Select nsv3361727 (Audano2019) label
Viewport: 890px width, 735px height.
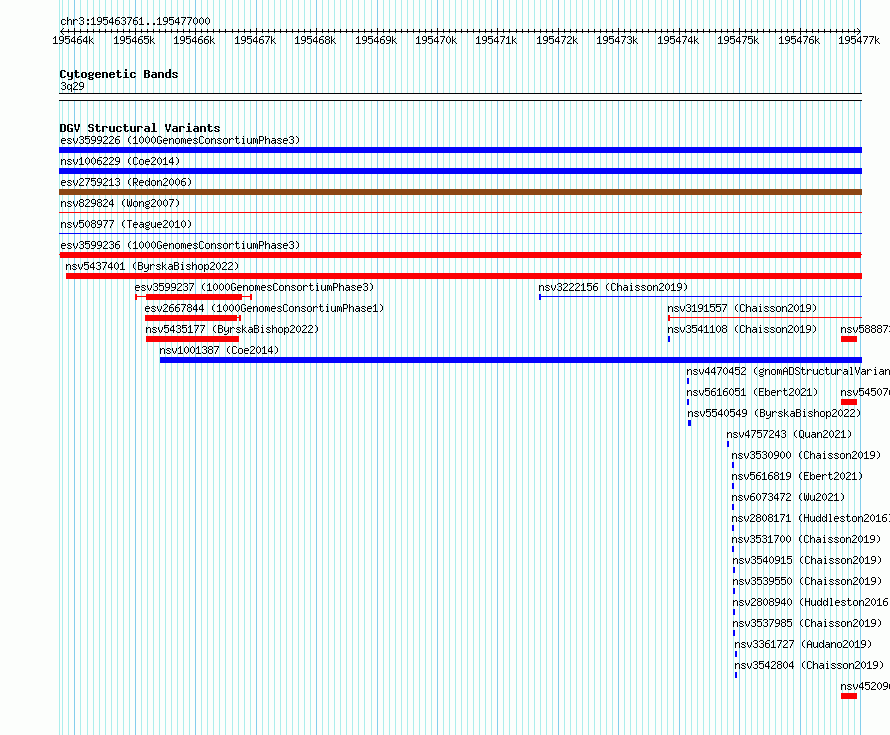(803, 644)
